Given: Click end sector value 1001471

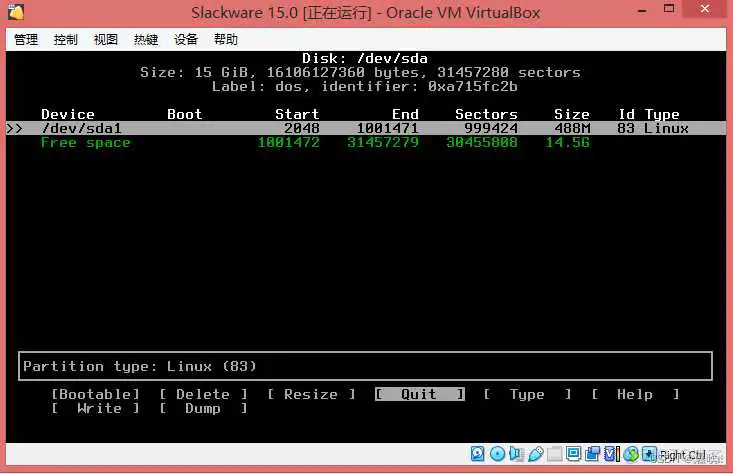Looking at the screenshot, I should point(388,128).
